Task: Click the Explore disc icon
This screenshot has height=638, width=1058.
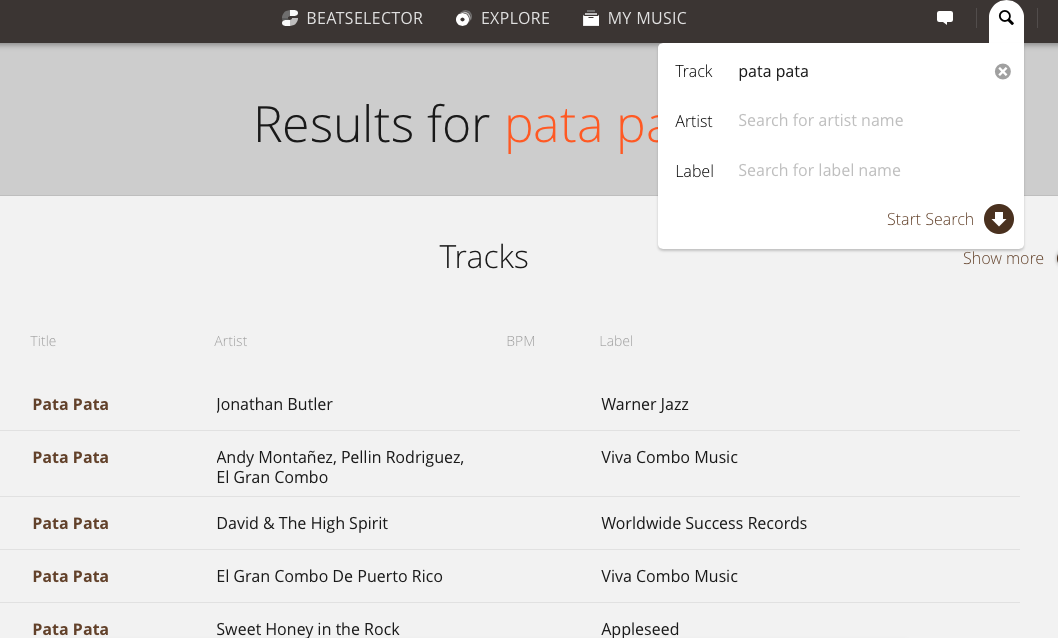Action: point(463,18)
